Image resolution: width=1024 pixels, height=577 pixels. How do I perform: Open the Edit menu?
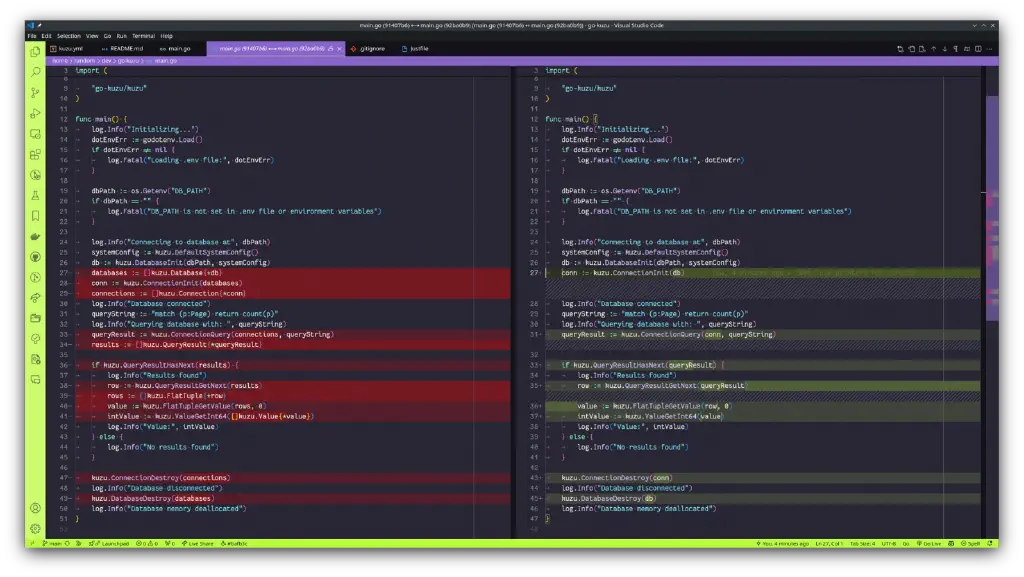pos(46,36)
